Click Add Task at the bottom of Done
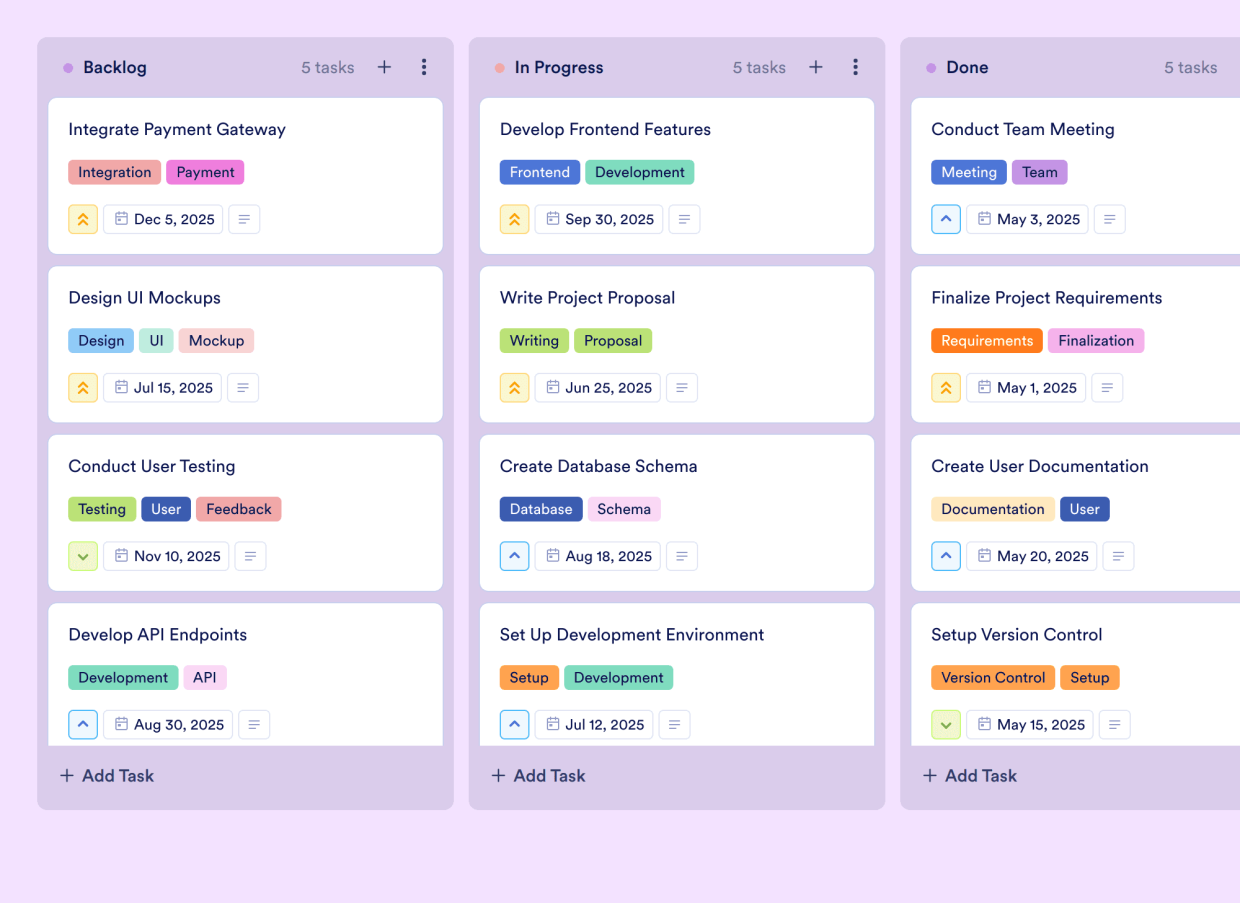This screenshot has width=1240, height=903. coord(969,775)
